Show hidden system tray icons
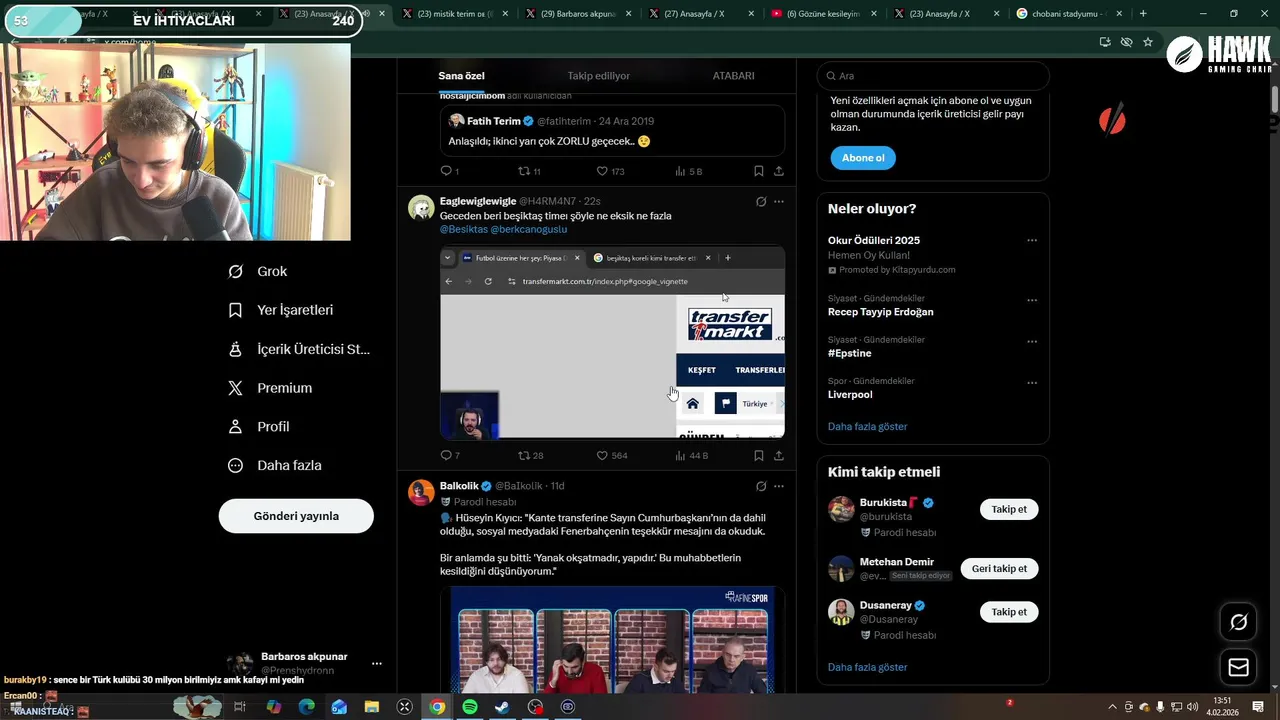 [x=1113, y=707]
